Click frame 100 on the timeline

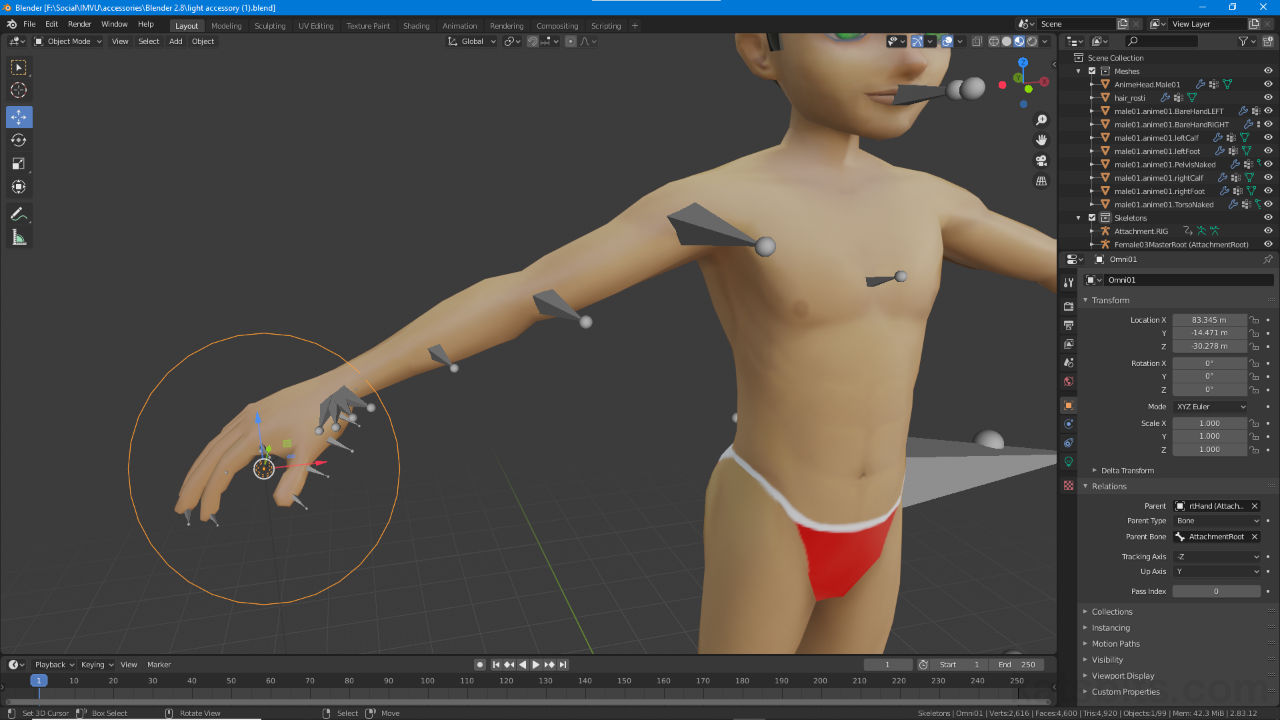click(428, 681)
